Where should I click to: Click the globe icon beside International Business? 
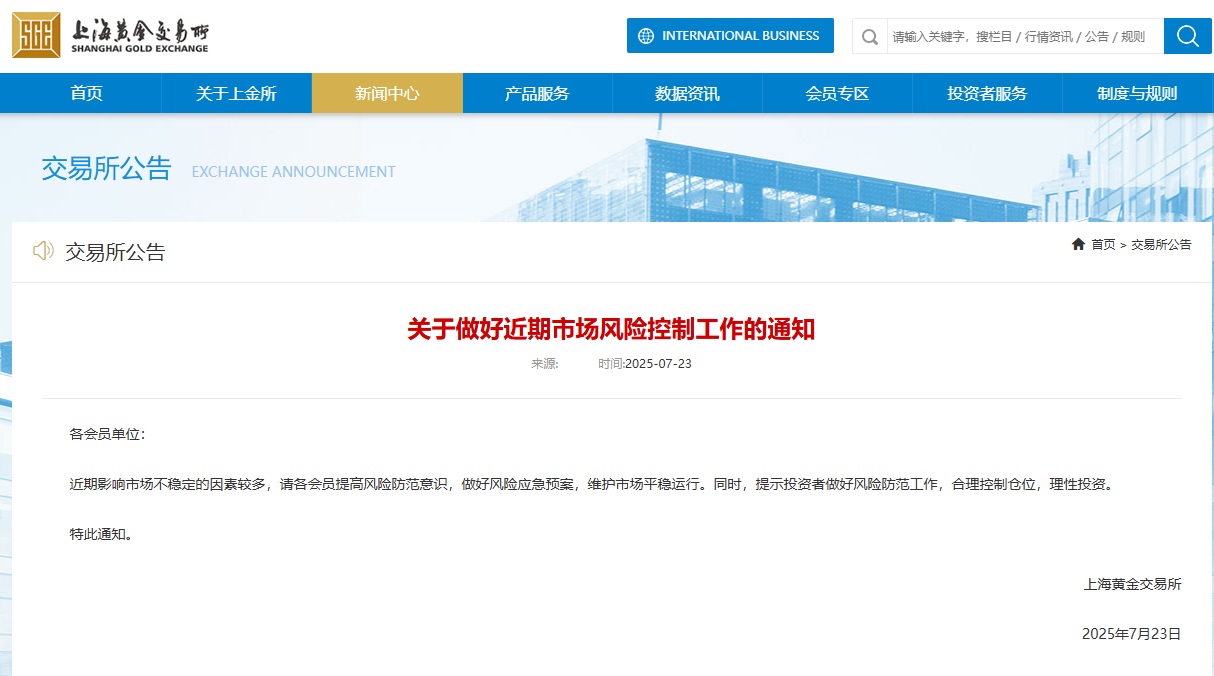click(x=646, y=36)
